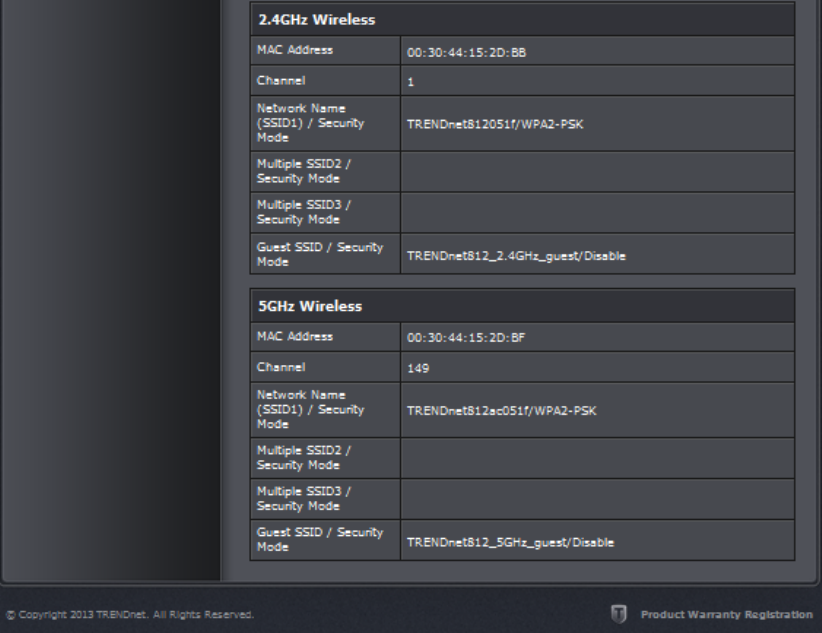This screenshot has height=633, width=822.
Task: Click 2.4GHz Multiple SSID2 / Security Mode label
Action: coord(304,171)
